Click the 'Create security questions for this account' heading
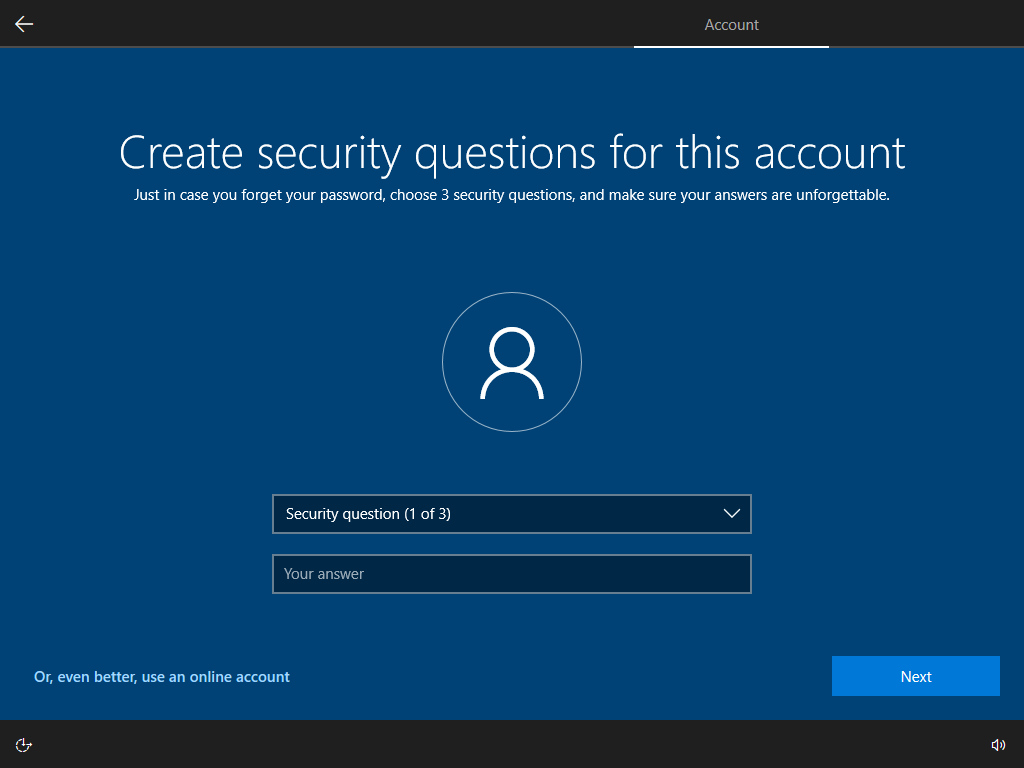Screen dimensions: 1024x768 [x=512, y=154]
